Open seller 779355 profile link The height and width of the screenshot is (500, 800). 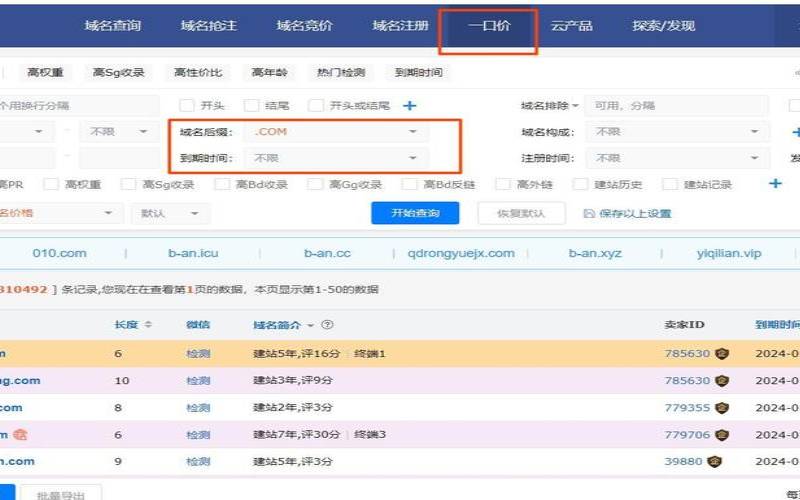point(687,408)
